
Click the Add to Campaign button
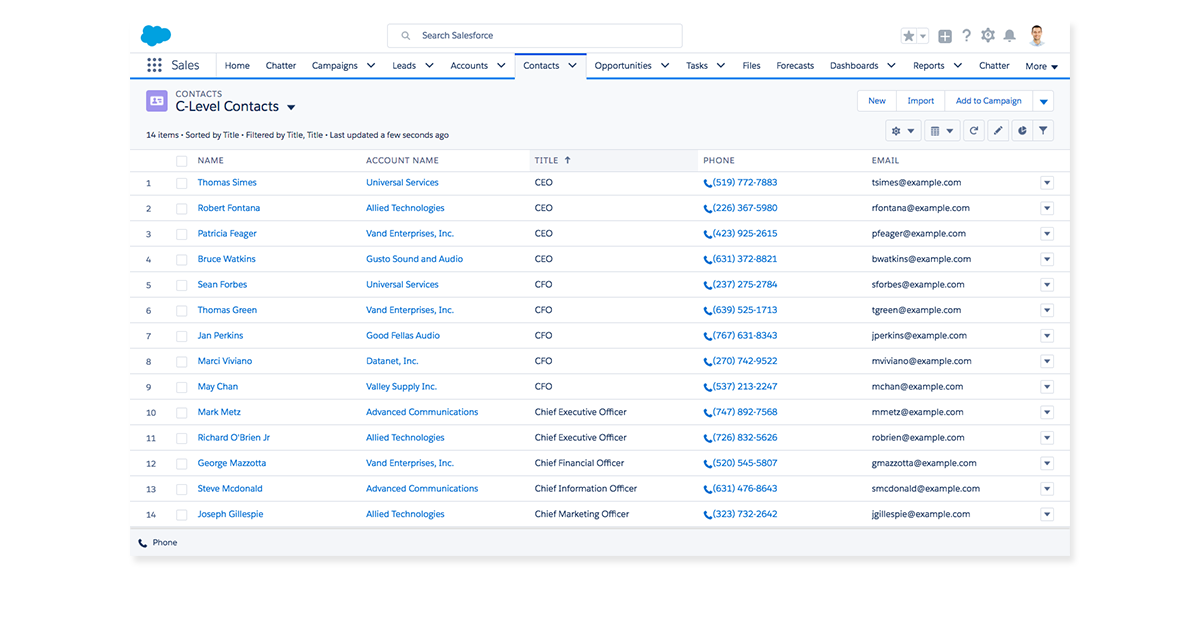988,101
